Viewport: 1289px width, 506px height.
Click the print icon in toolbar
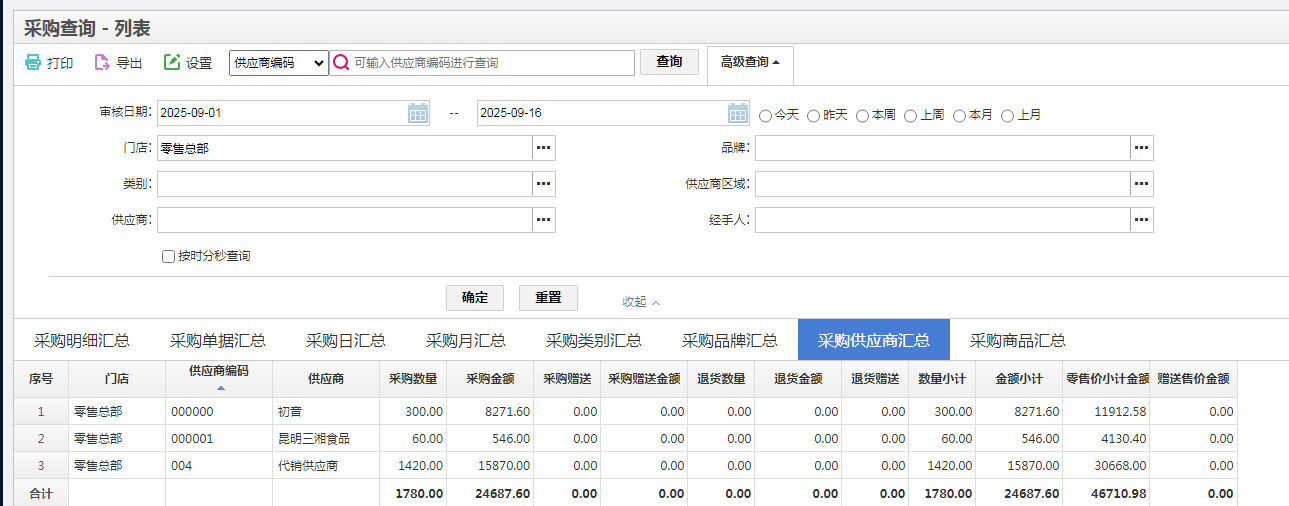33,63
